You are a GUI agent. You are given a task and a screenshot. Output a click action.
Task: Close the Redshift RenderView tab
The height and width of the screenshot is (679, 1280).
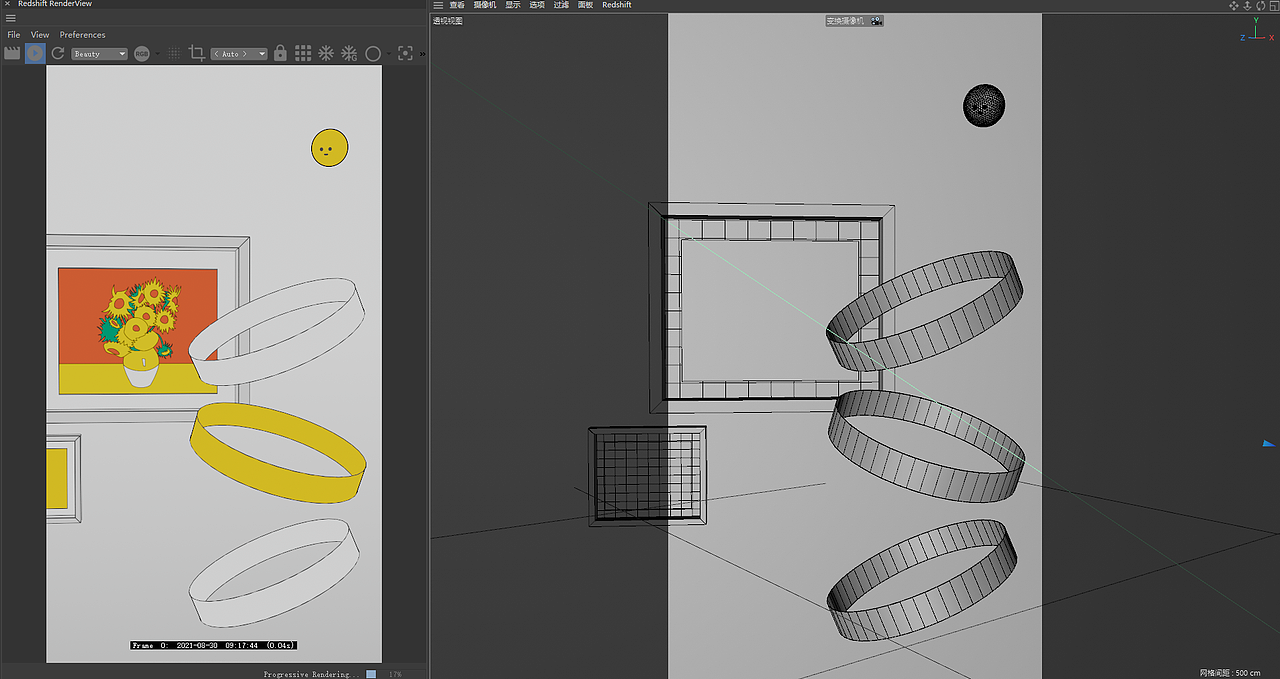point(7,4)
